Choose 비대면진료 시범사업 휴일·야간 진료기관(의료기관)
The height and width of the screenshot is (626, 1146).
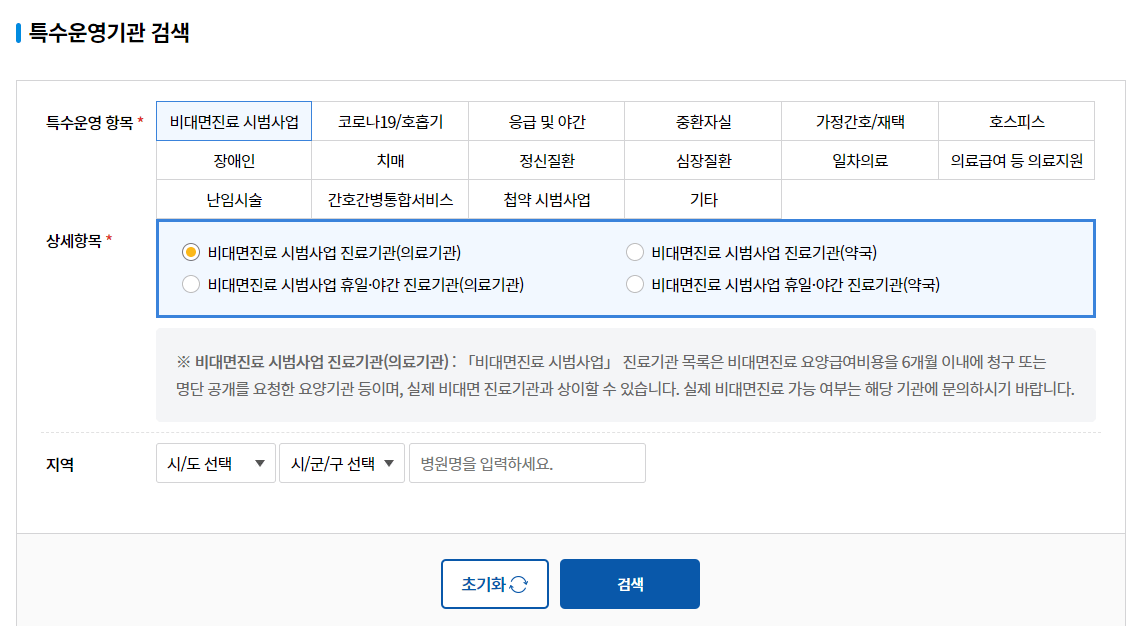click(x=191, y=284)
